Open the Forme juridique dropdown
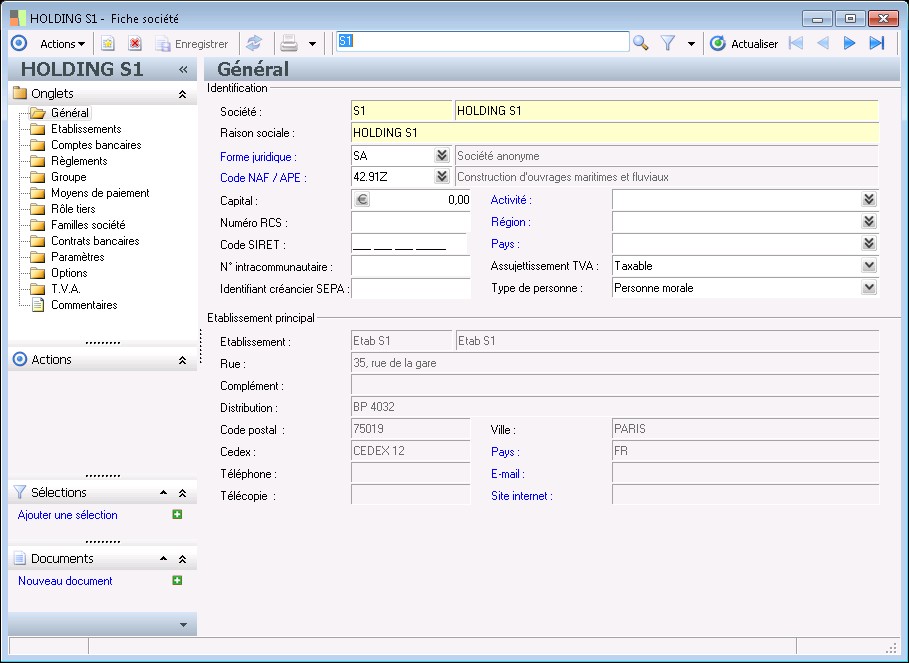Screen dimensions: 909x663 coord(441,156)
